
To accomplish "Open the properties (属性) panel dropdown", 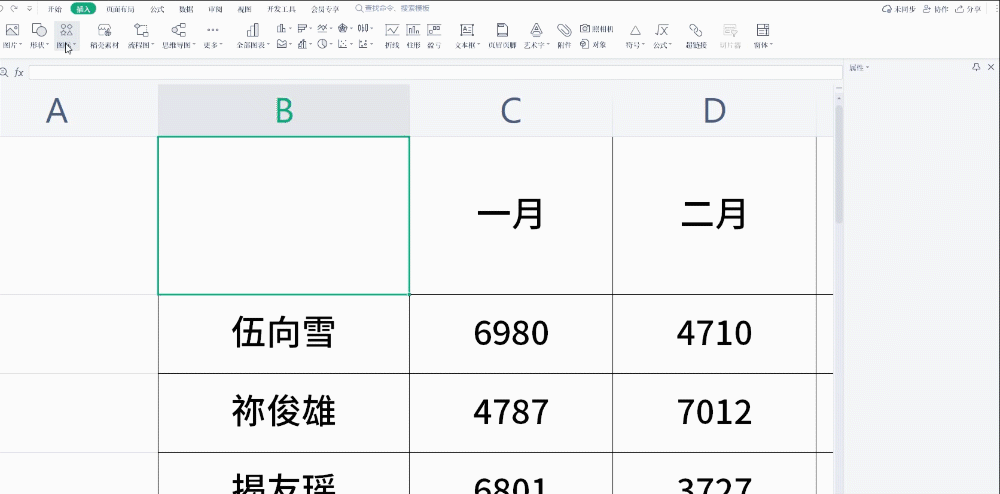I will (859, 67).
